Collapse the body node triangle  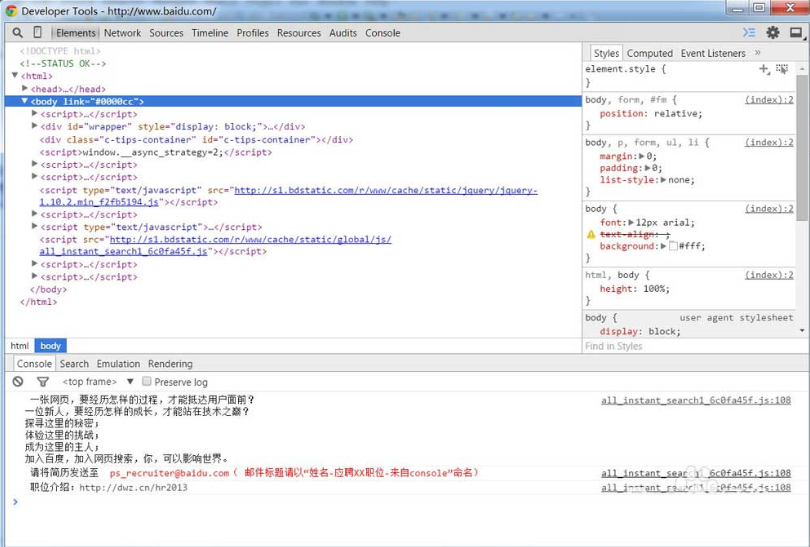[24, 101]
